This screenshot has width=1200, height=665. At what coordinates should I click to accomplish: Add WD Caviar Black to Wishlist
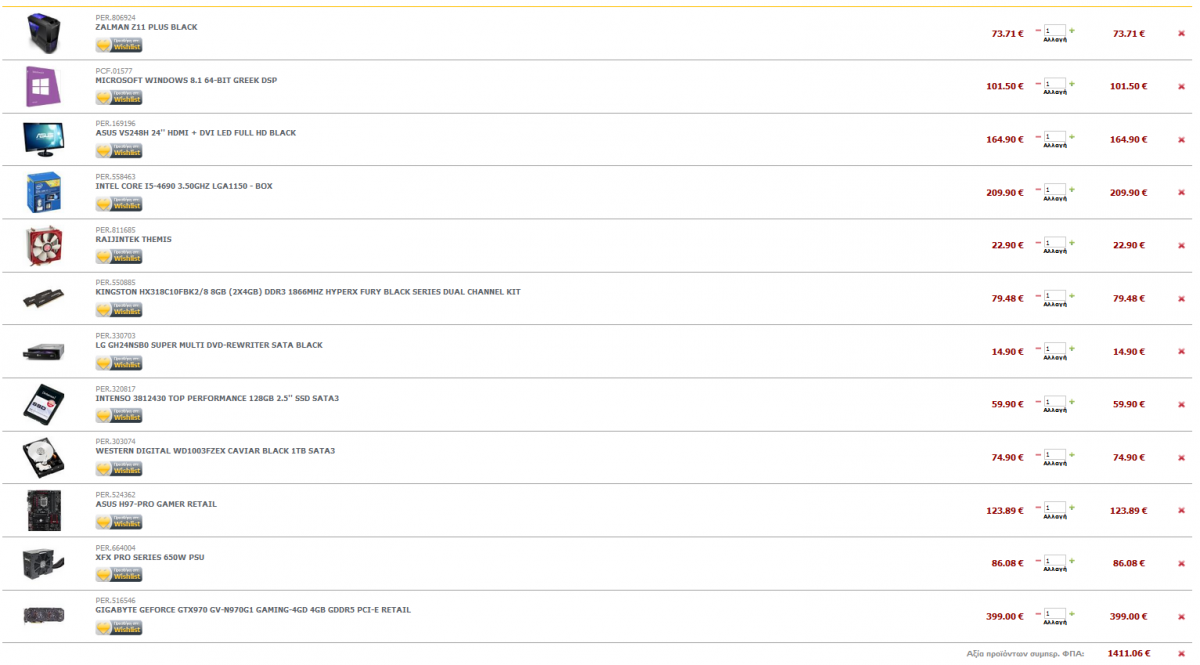point(119,469)
